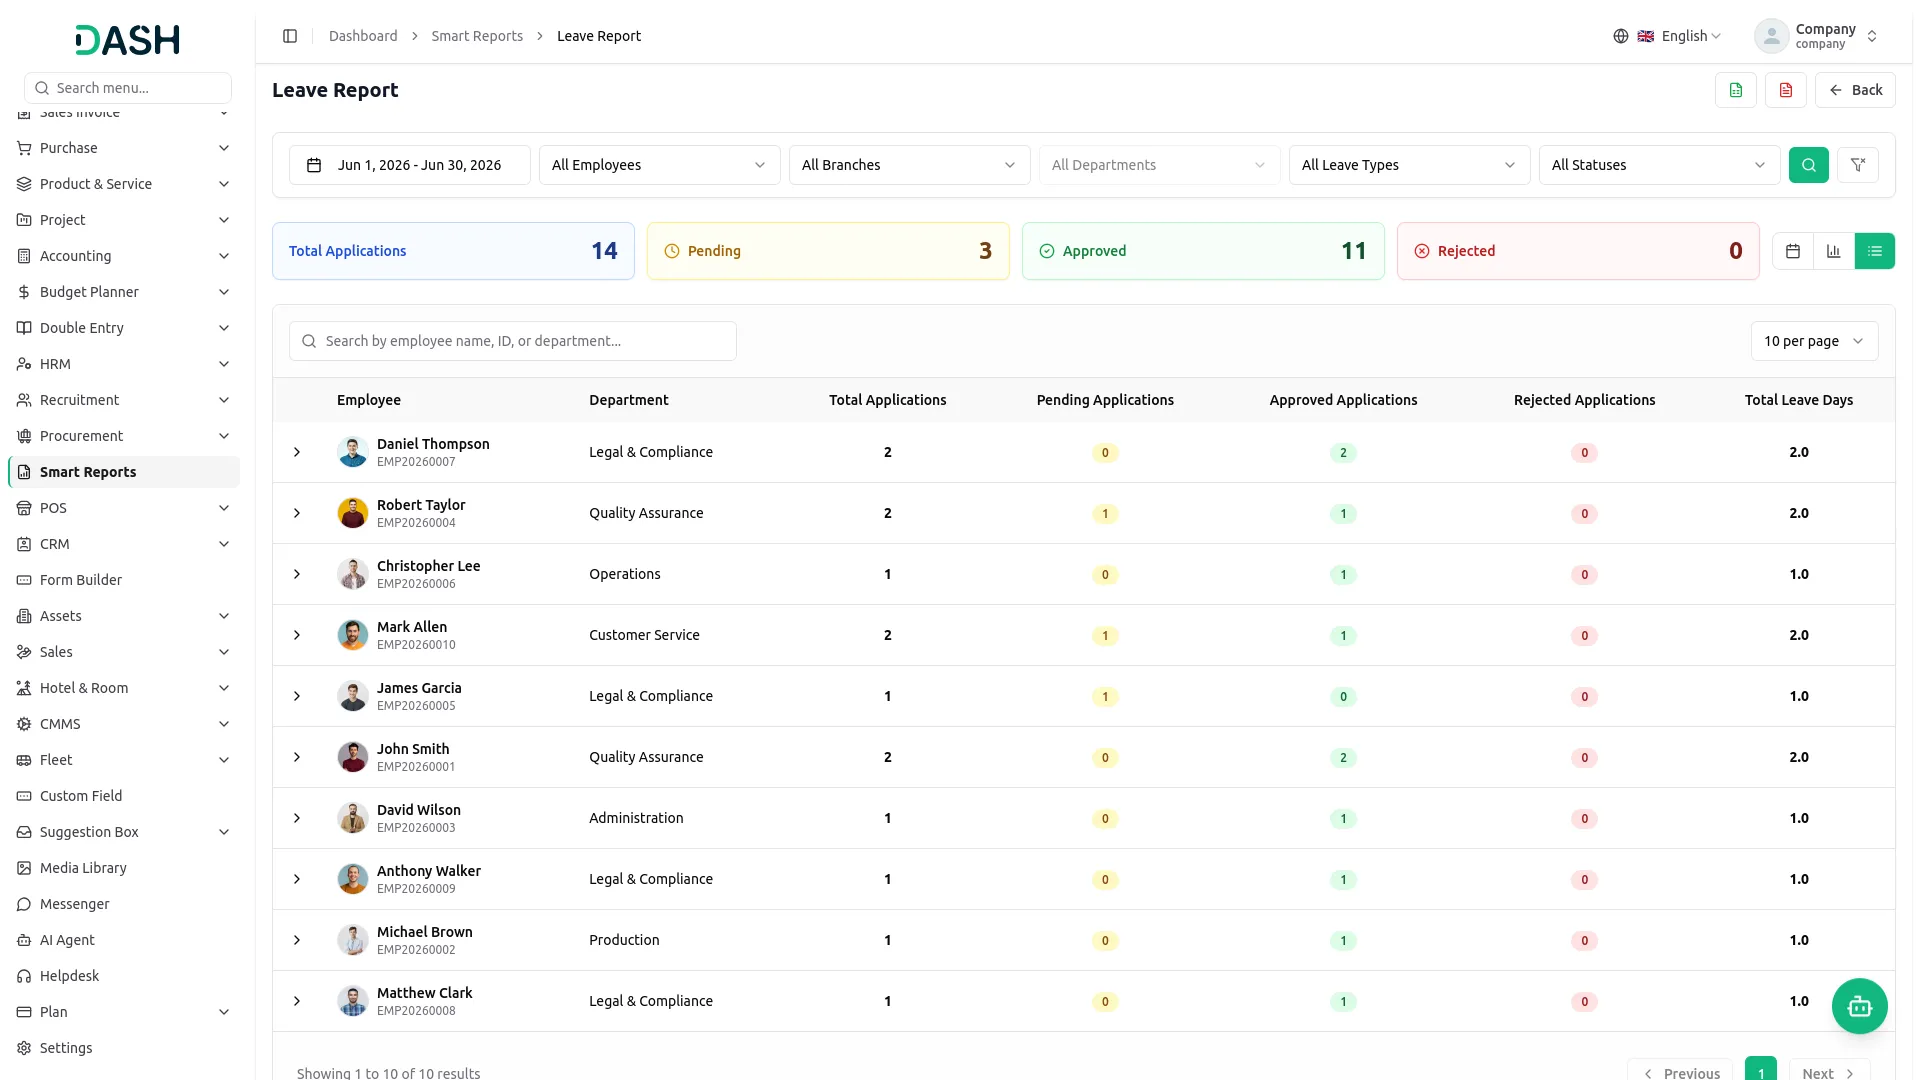Go to Smart Reports breadcrumb link
Viewport: 1920px width, 1080px height.
tap(477, 36)
